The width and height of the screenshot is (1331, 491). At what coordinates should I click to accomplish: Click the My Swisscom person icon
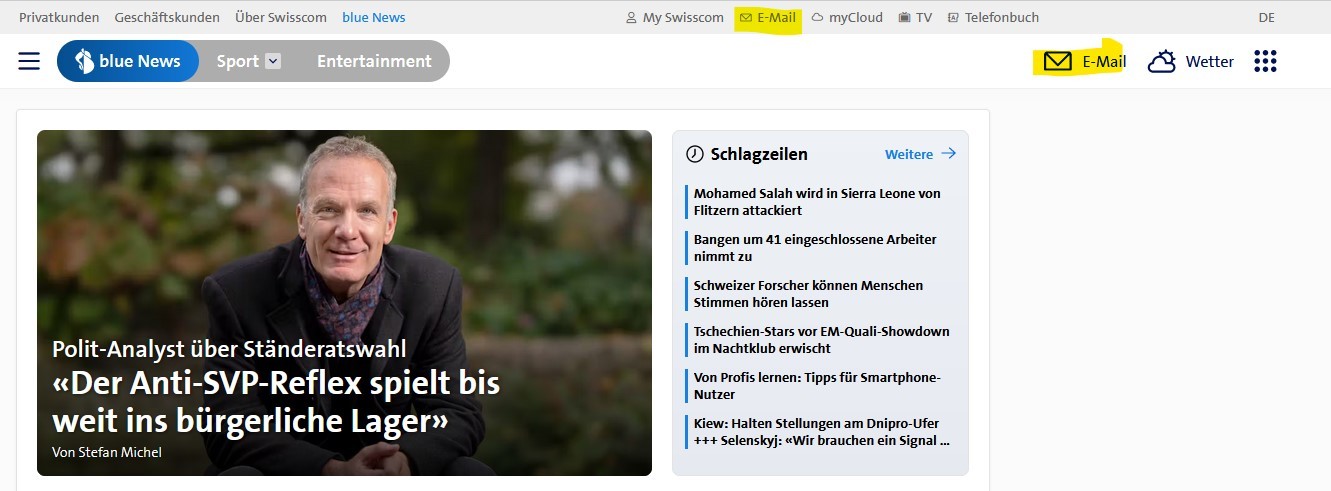(631, 18)
